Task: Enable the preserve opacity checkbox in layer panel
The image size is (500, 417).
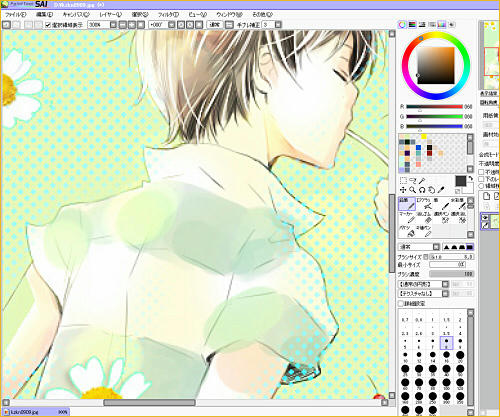Action: click(x=481, y=172)
